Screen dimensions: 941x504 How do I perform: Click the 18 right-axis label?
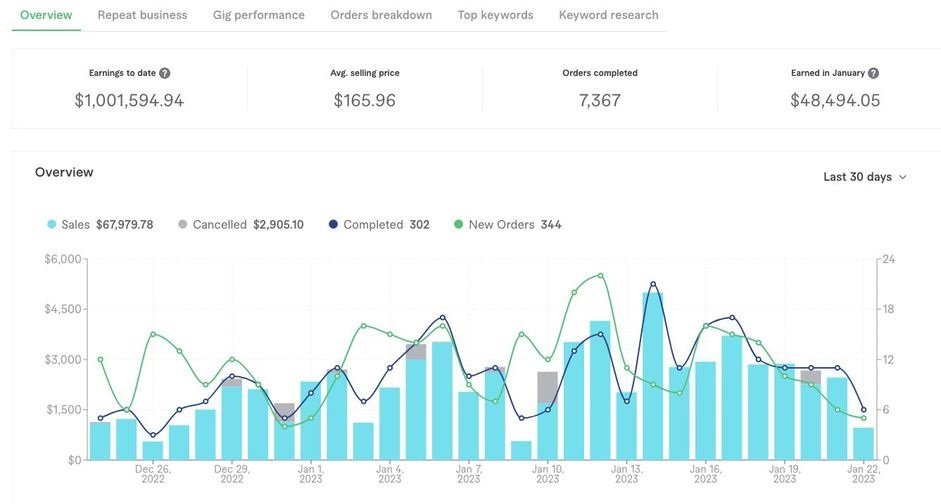click(x=888, y=310)
